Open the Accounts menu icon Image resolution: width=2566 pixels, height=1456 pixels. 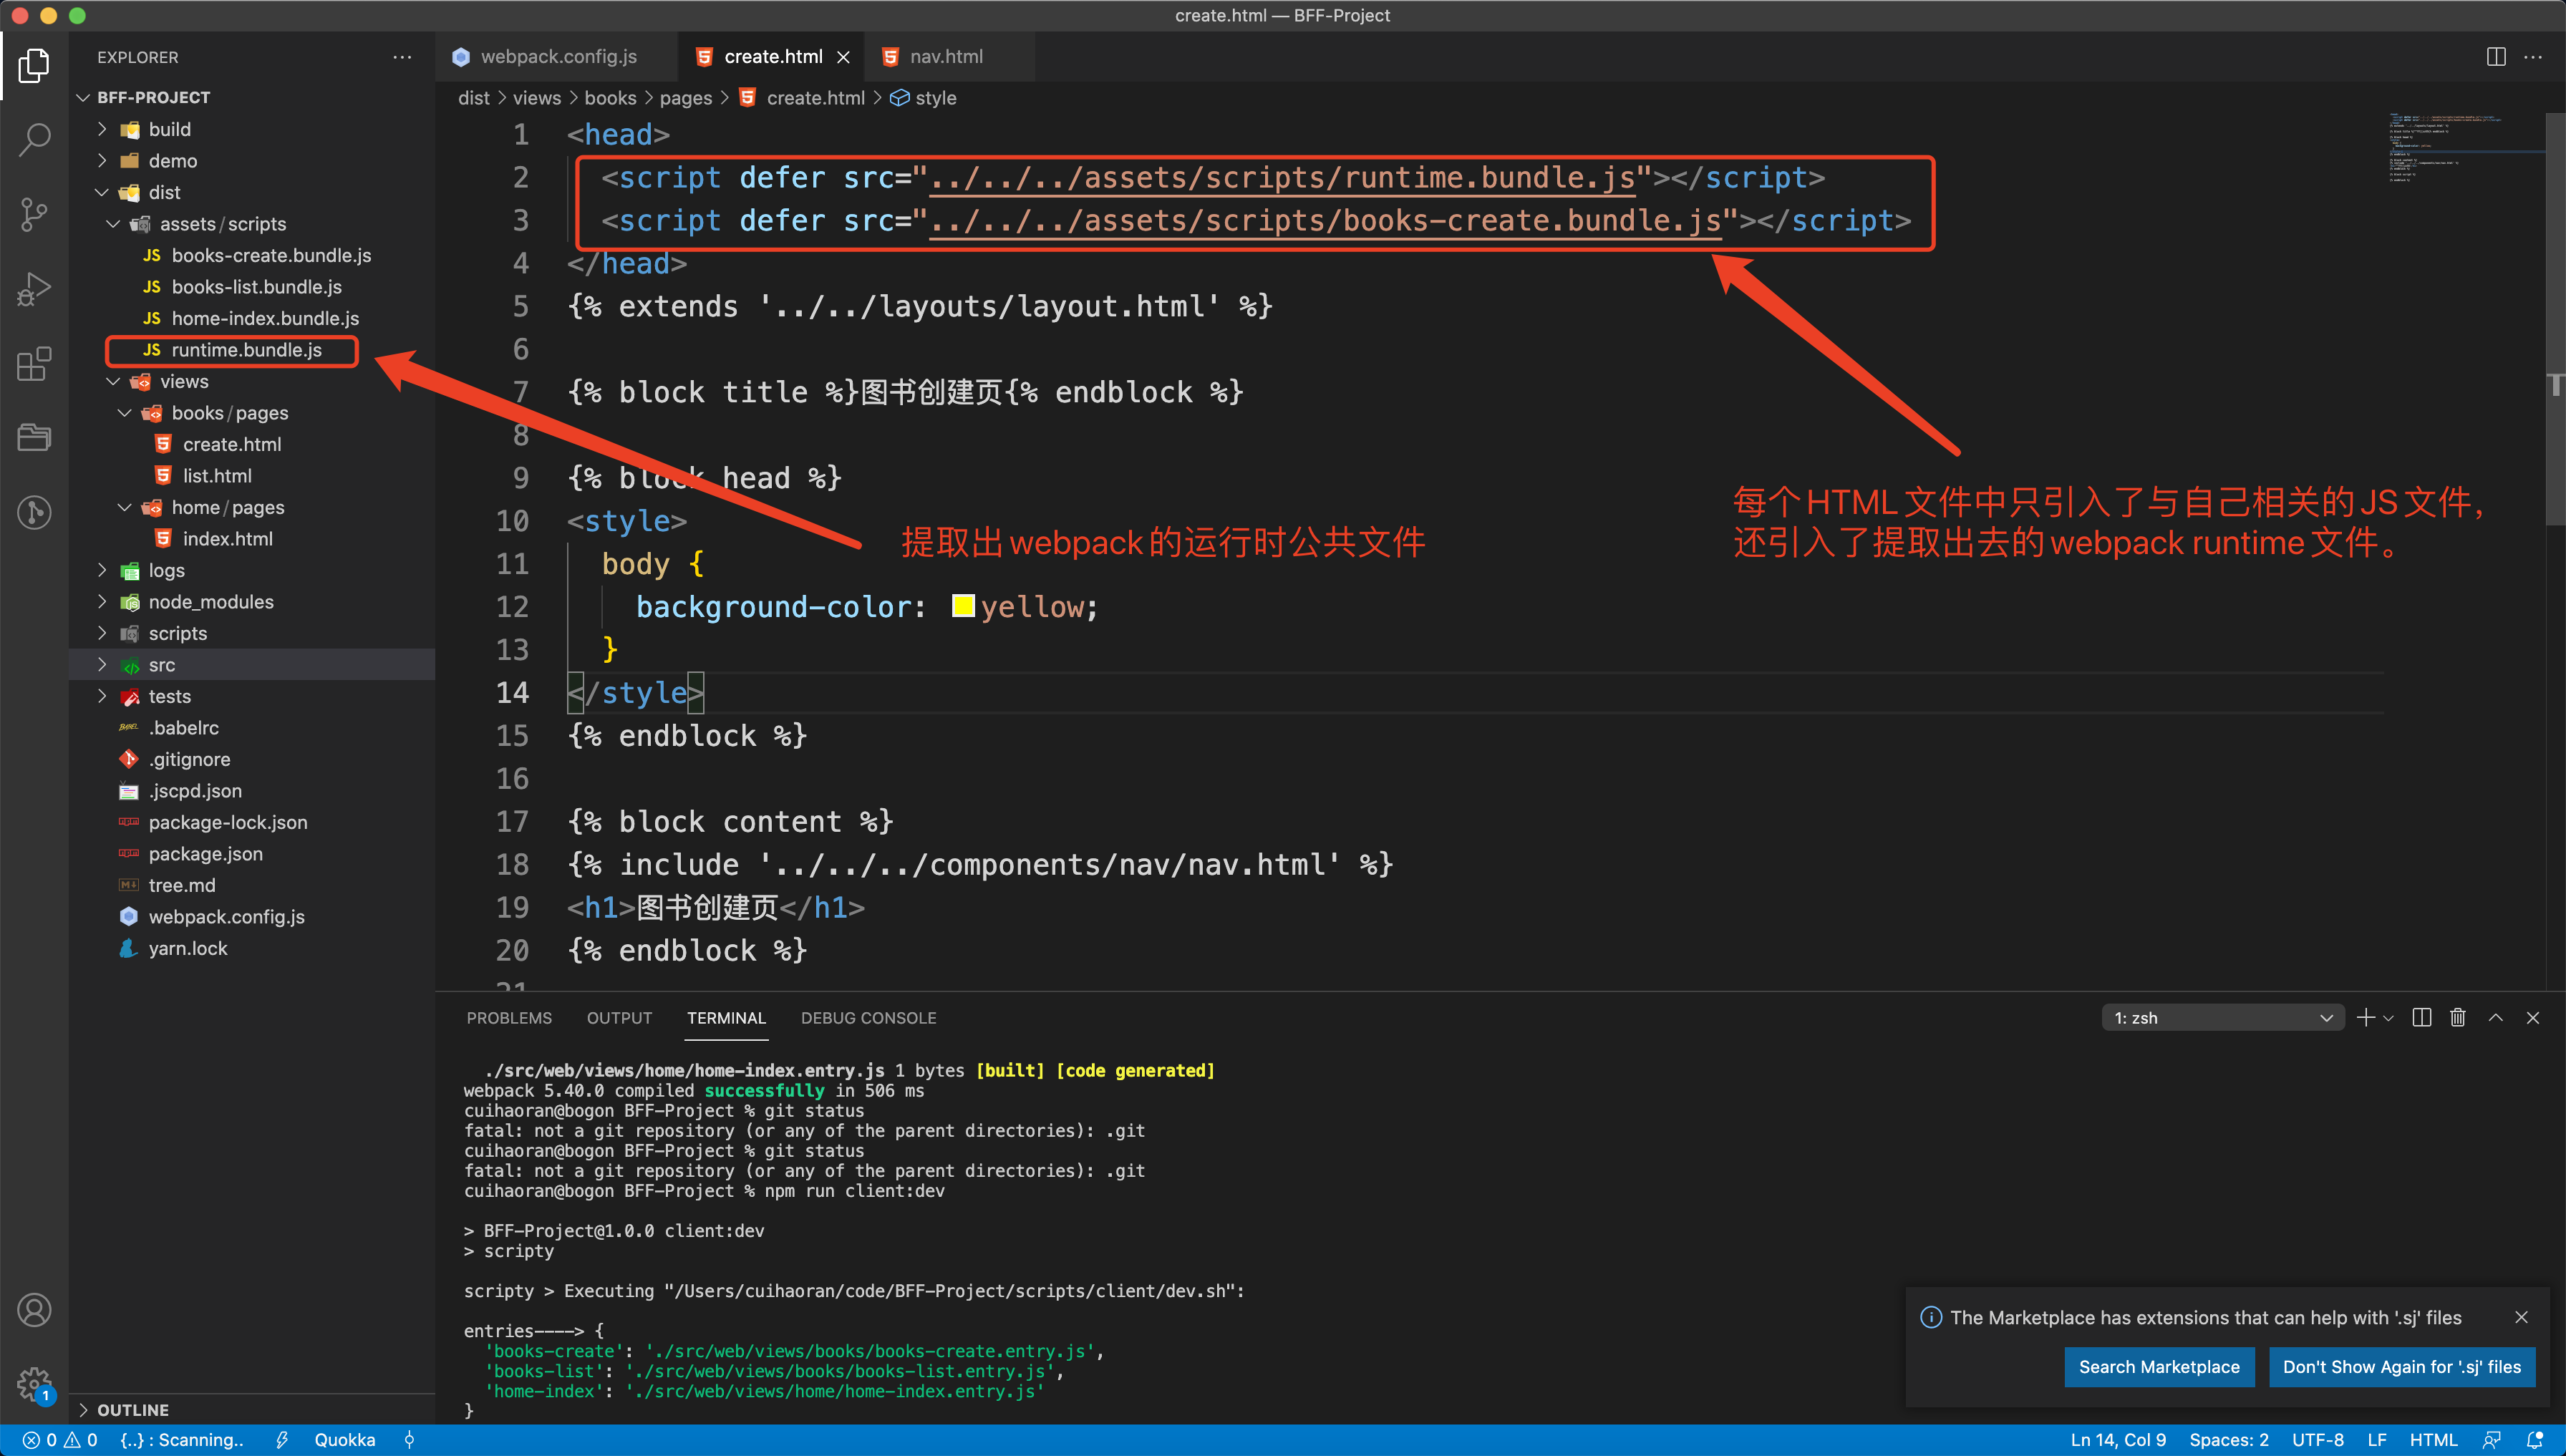tap(34, 1310)
